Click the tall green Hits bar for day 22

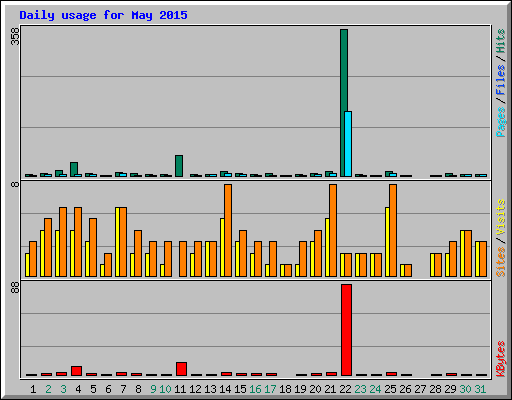[344, 103]
